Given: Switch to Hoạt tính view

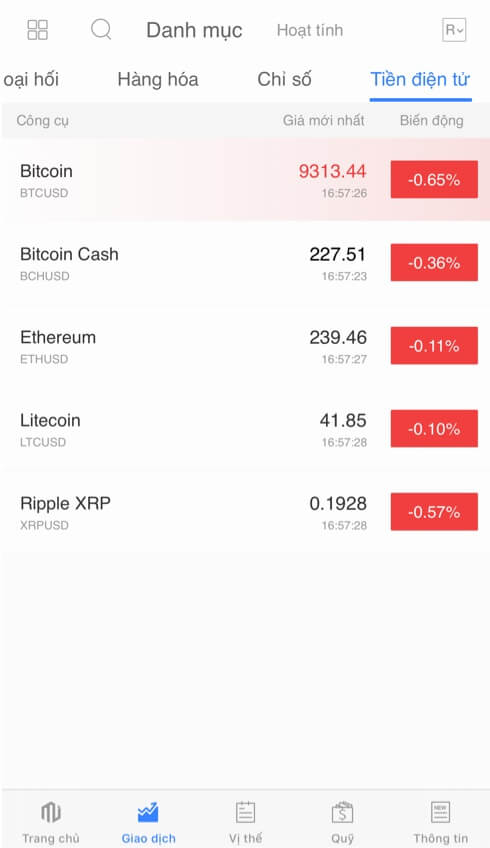Looking at the screenshot, I should pos(310,30).
